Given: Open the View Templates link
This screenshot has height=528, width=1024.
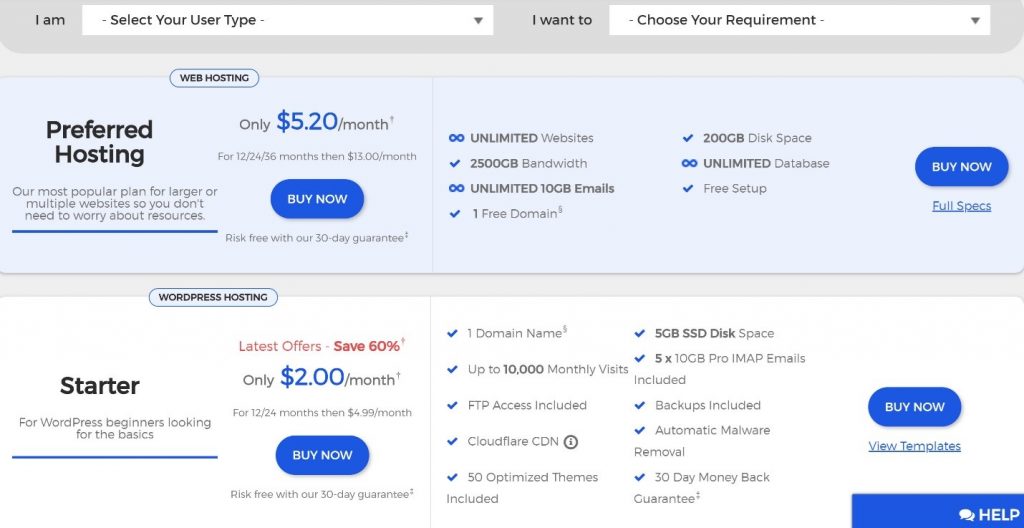Looking at the screenshot, I should click(x=914, y=446).
